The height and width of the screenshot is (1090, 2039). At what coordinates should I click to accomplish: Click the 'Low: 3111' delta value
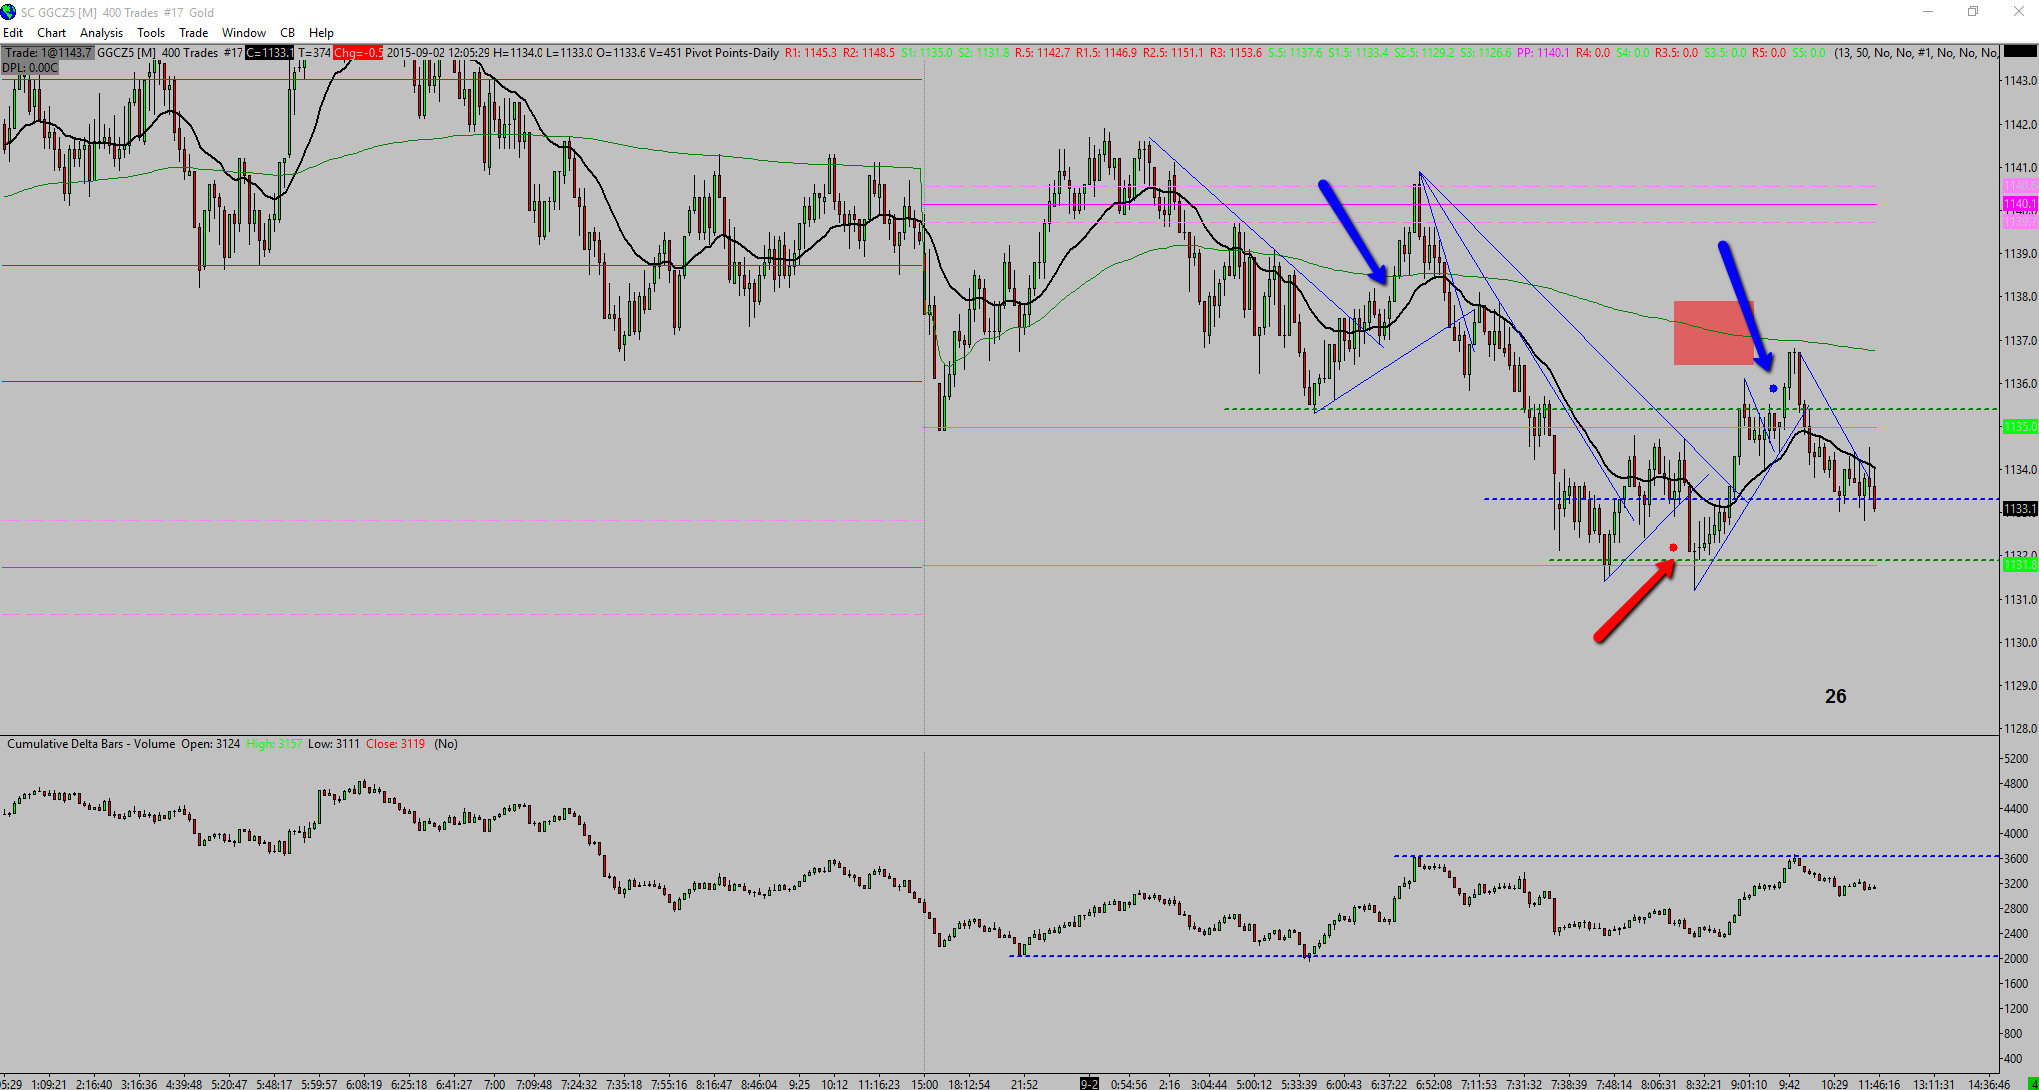pos(333,744)
